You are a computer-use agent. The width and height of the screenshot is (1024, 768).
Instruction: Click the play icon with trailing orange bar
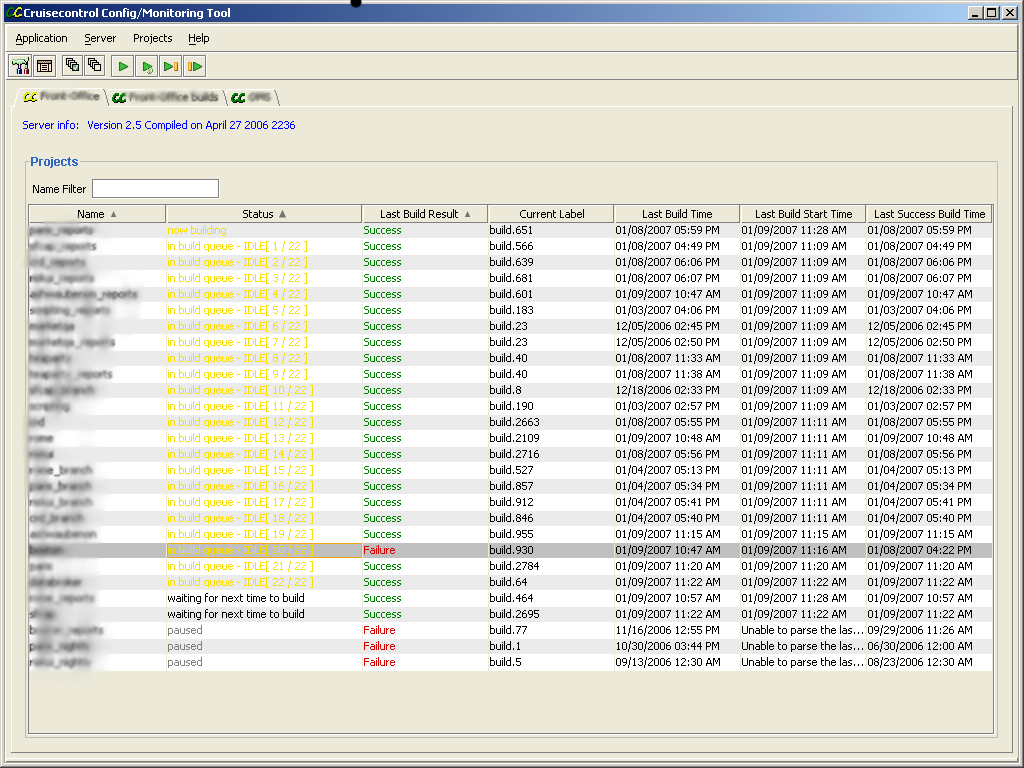click(x=171, y=66)
